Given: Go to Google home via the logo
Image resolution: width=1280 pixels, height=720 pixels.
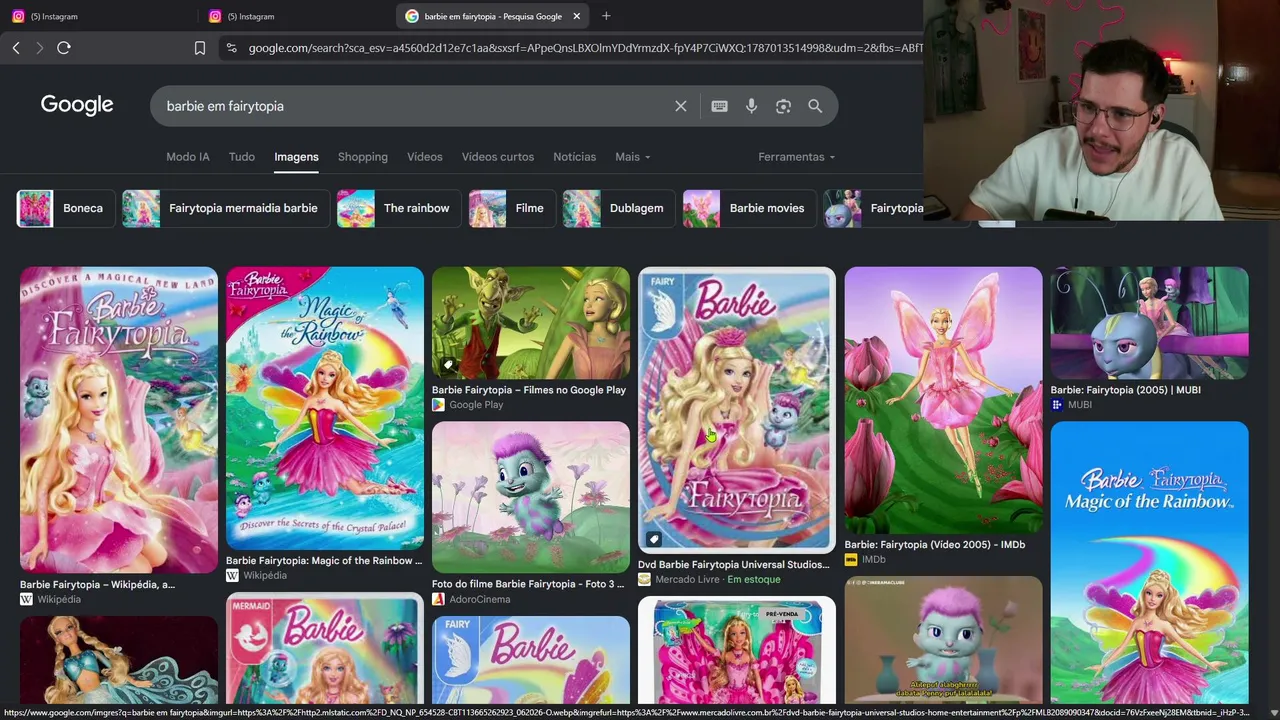Looking at the screenshot, I should tap(77, 105).
